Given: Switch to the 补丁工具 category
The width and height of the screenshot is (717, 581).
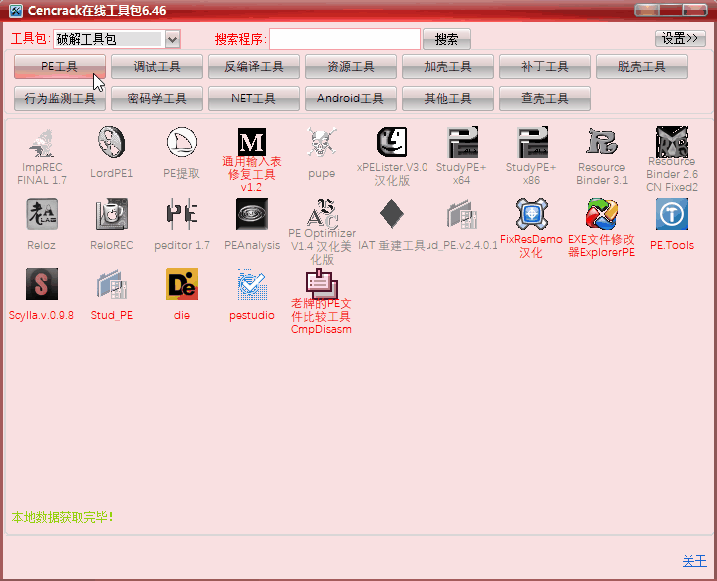Looking at the screenshot, I should (x=545, y=67).
